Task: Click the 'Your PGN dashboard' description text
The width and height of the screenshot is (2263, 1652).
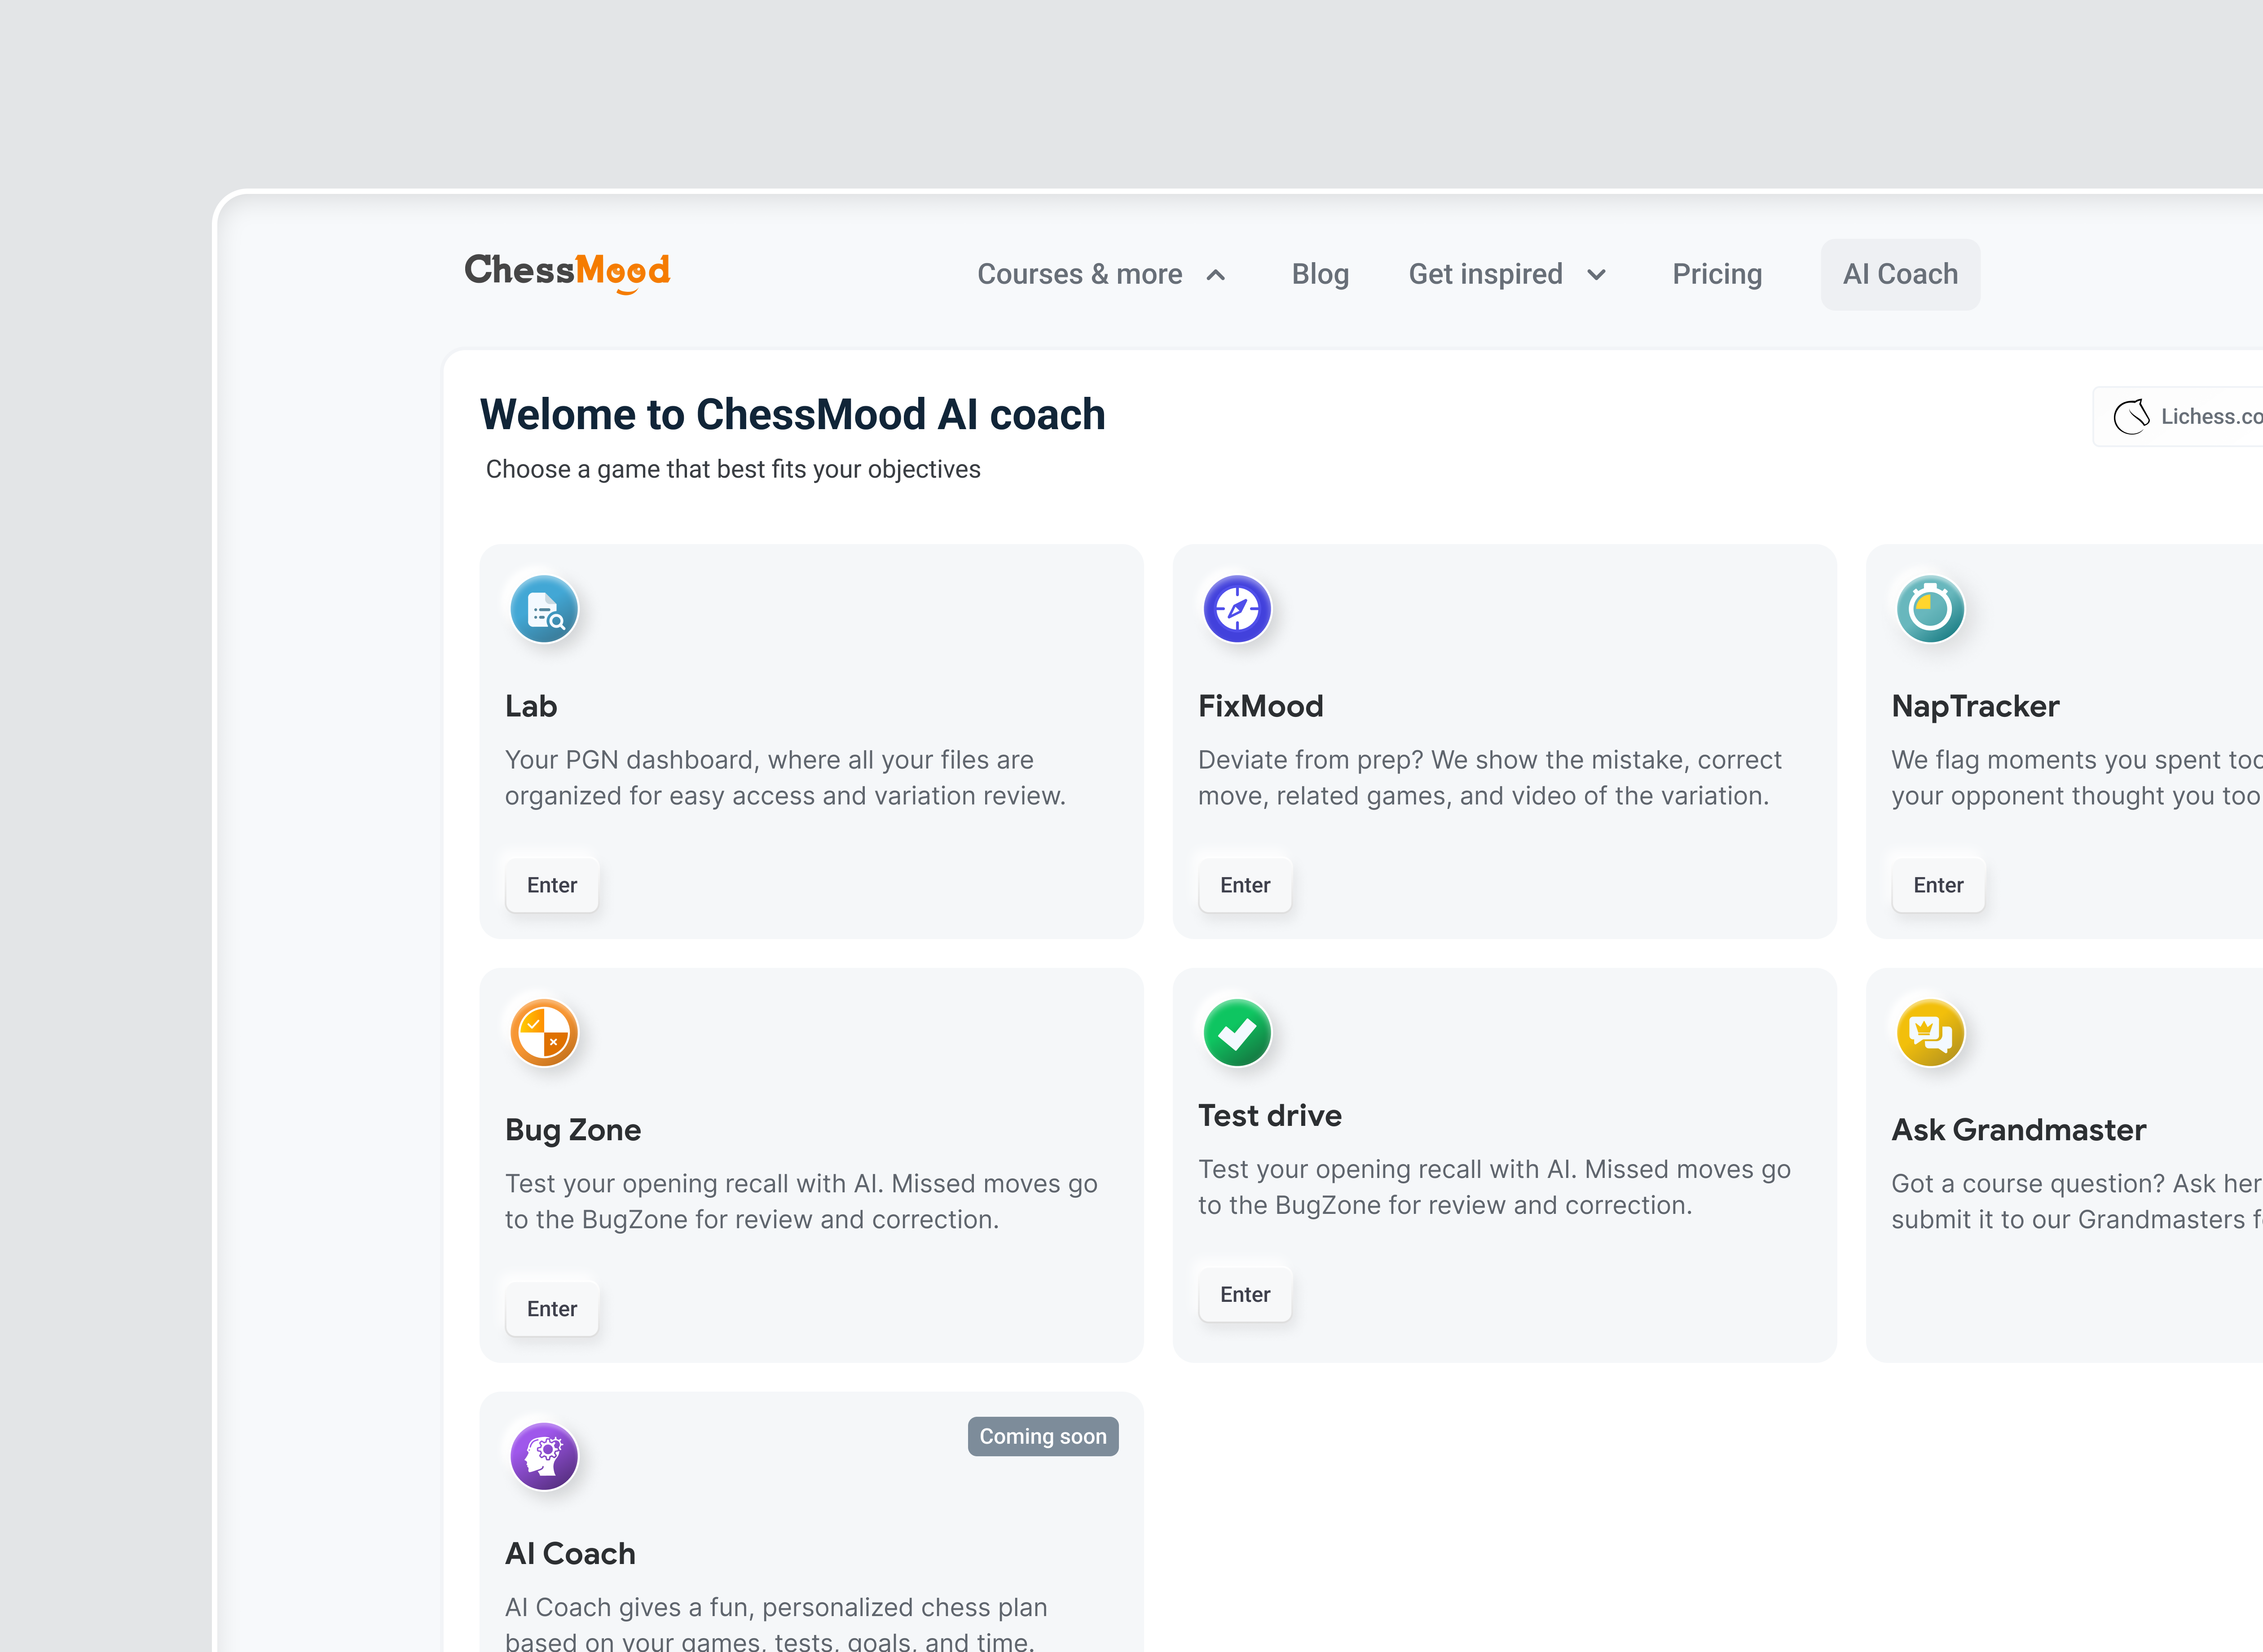Action: pos(785,778)
